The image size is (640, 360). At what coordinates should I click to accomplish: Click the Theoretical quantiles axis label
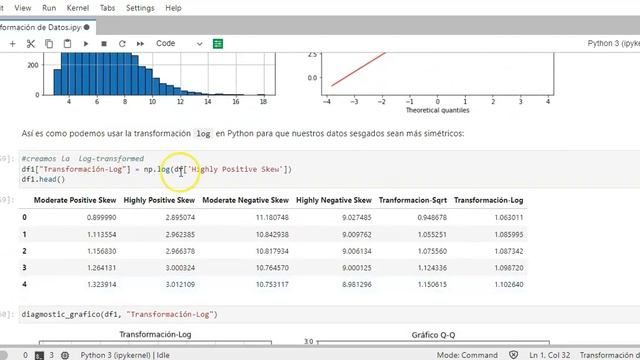tap(437, 110)
